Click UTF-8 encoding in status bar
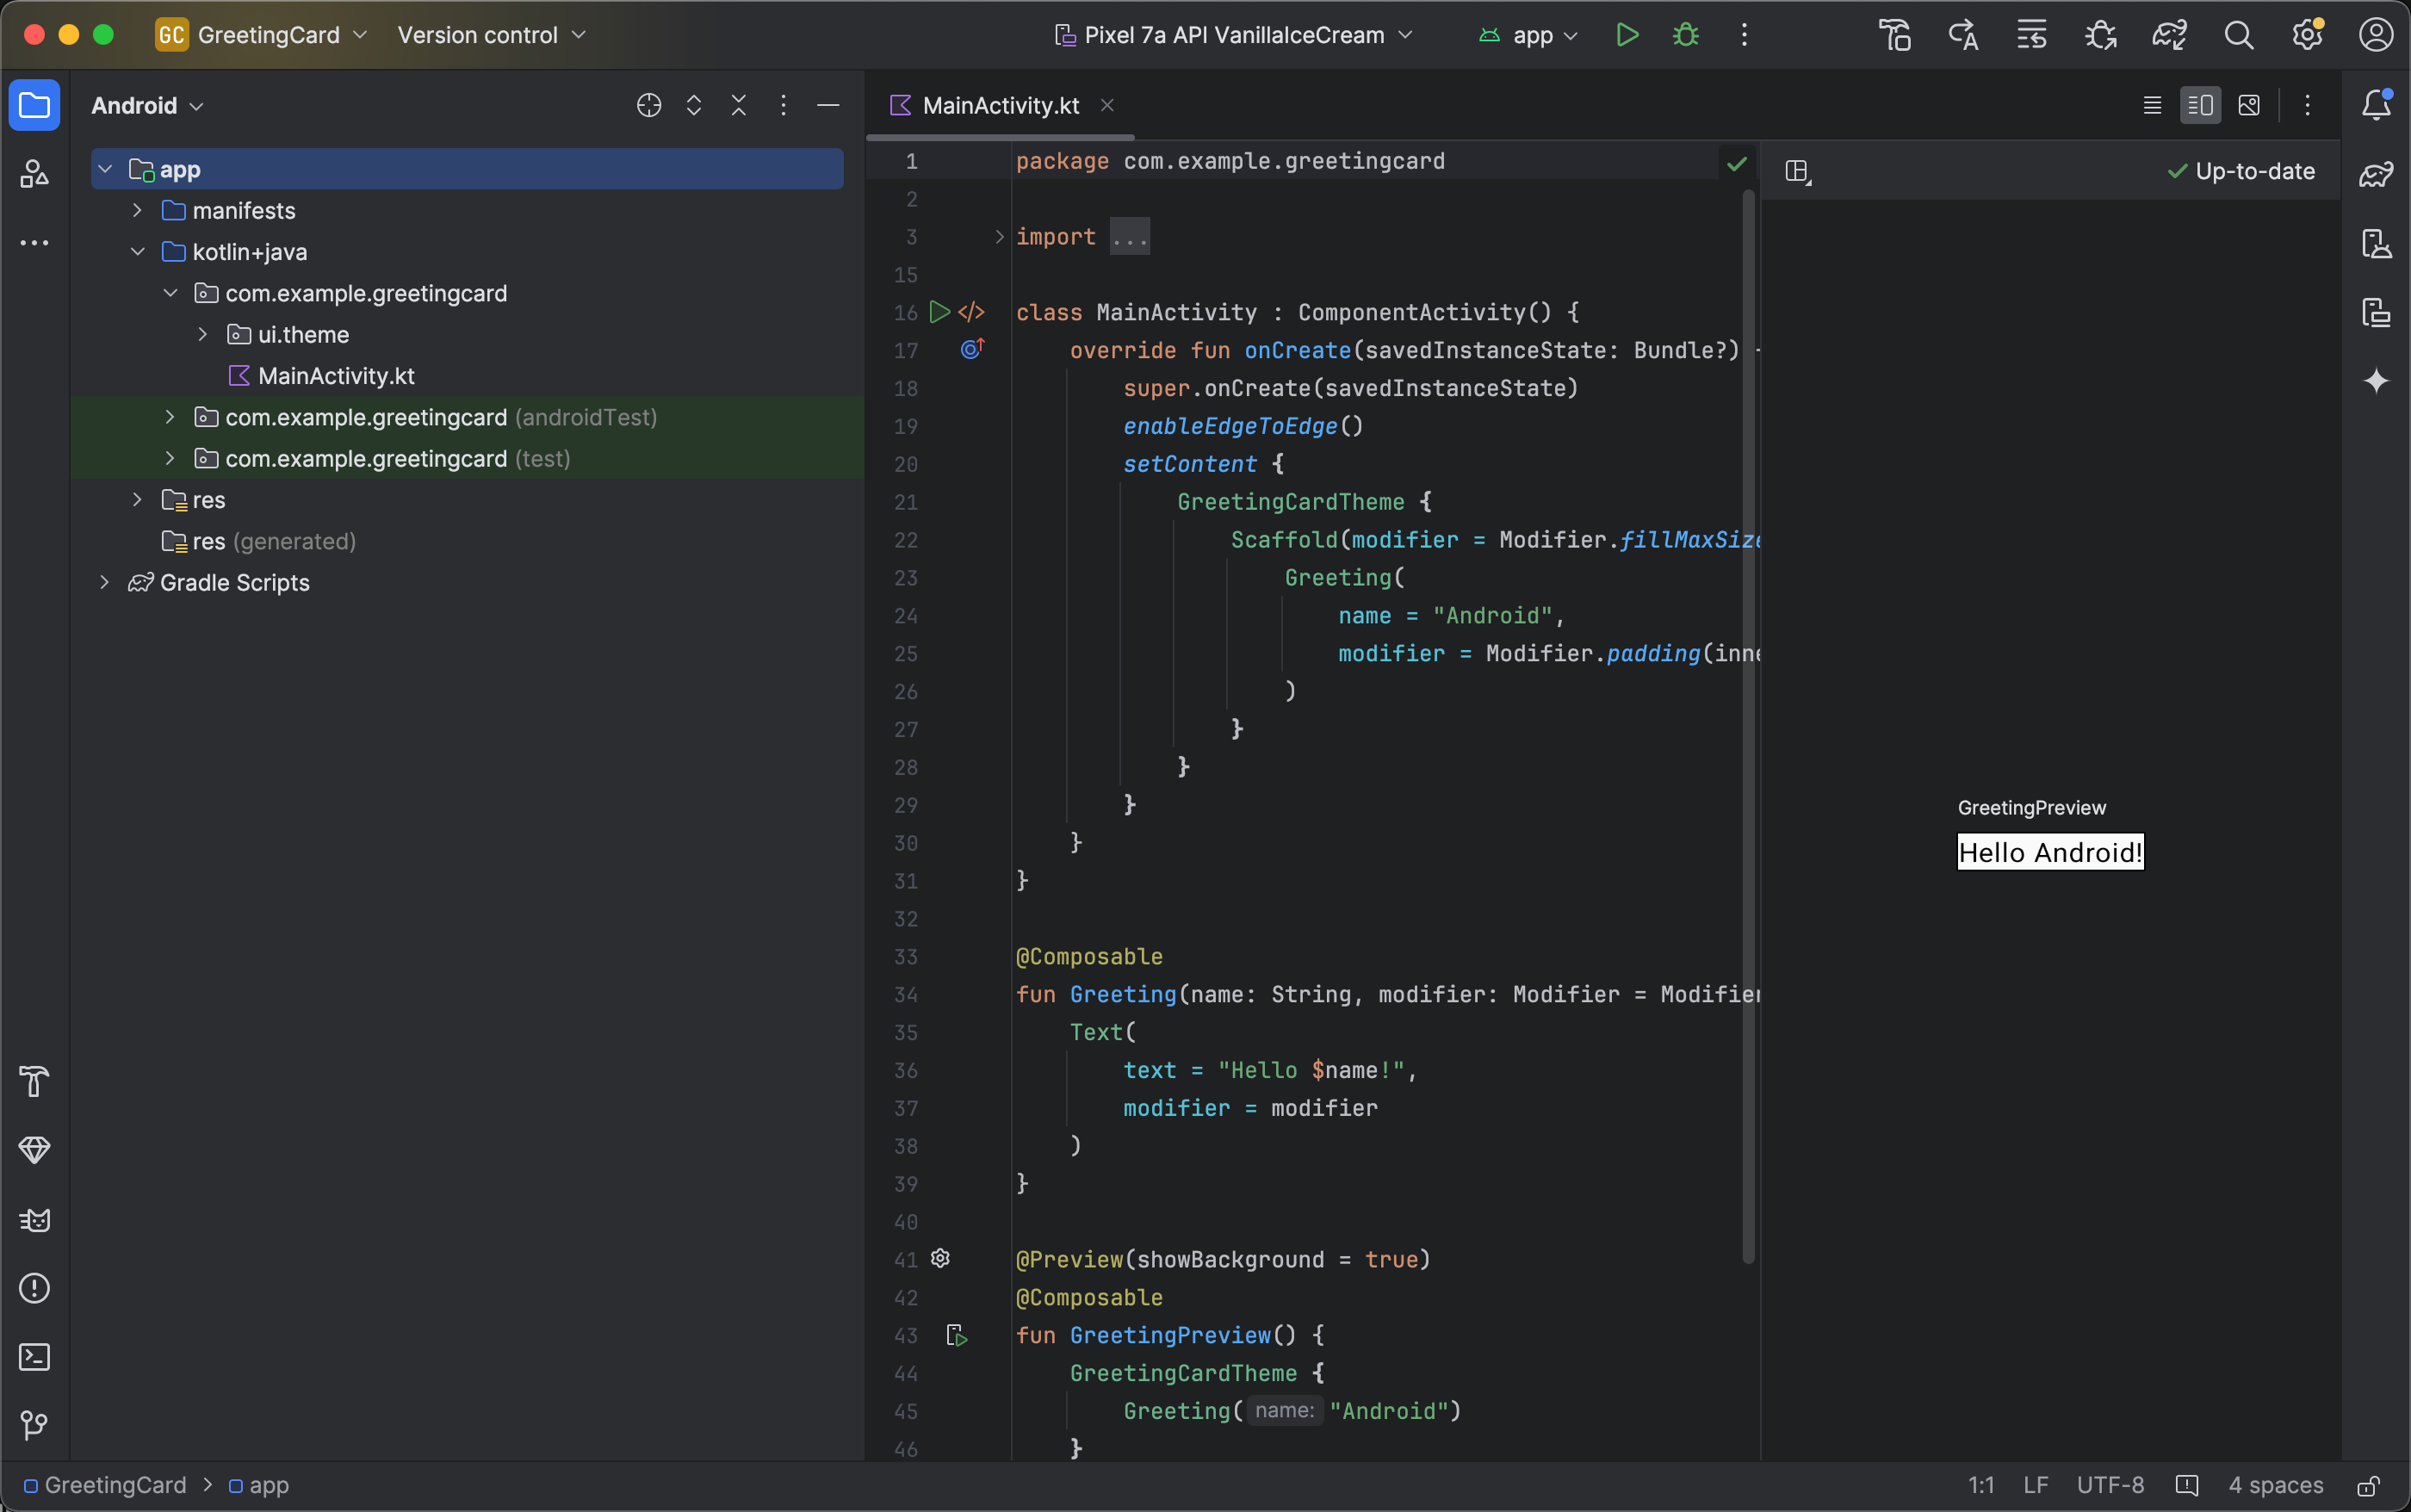The height and width of the screenshot is (1512, 2411). coord(2110,1486)
